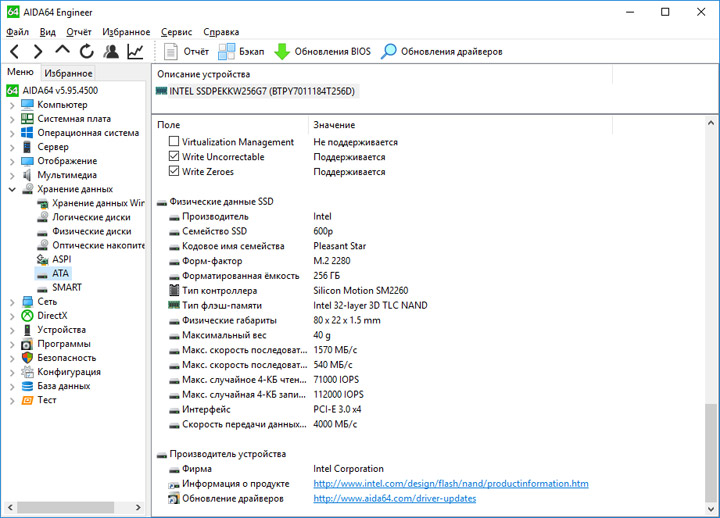Screen dimensions: 720x518
Task: Select the AIDA64 v5.95.4500 root node
Action: pyautogui.click(x=60, y=90)
